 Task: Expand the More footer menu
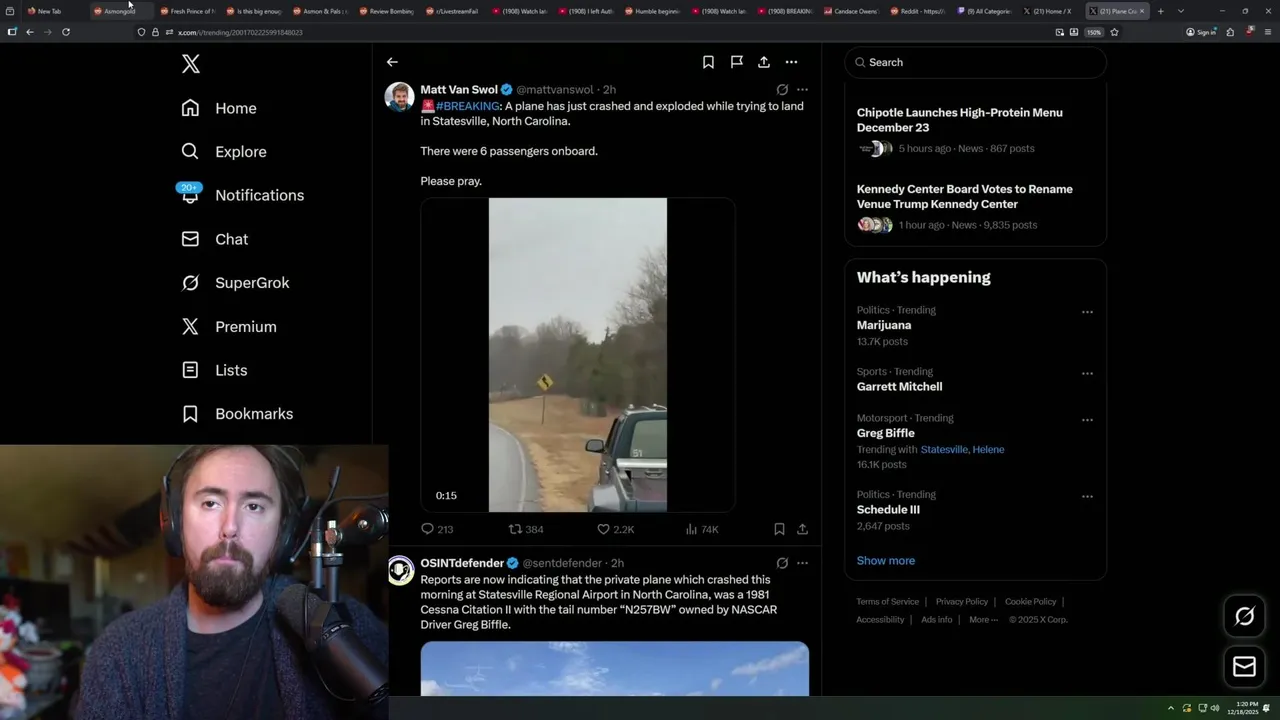tap(983, 620)
